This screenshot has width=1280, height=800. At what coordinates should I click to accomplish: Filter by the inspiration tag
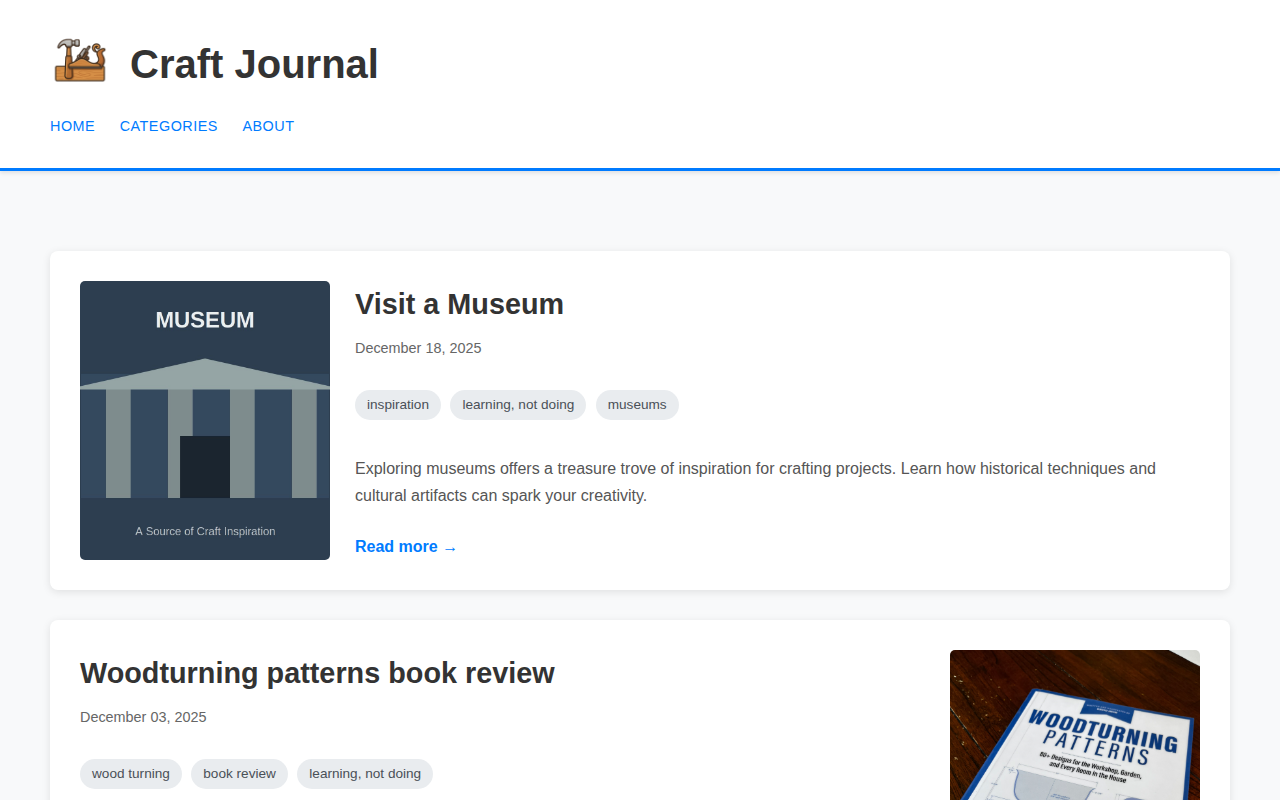click(398, 405)
